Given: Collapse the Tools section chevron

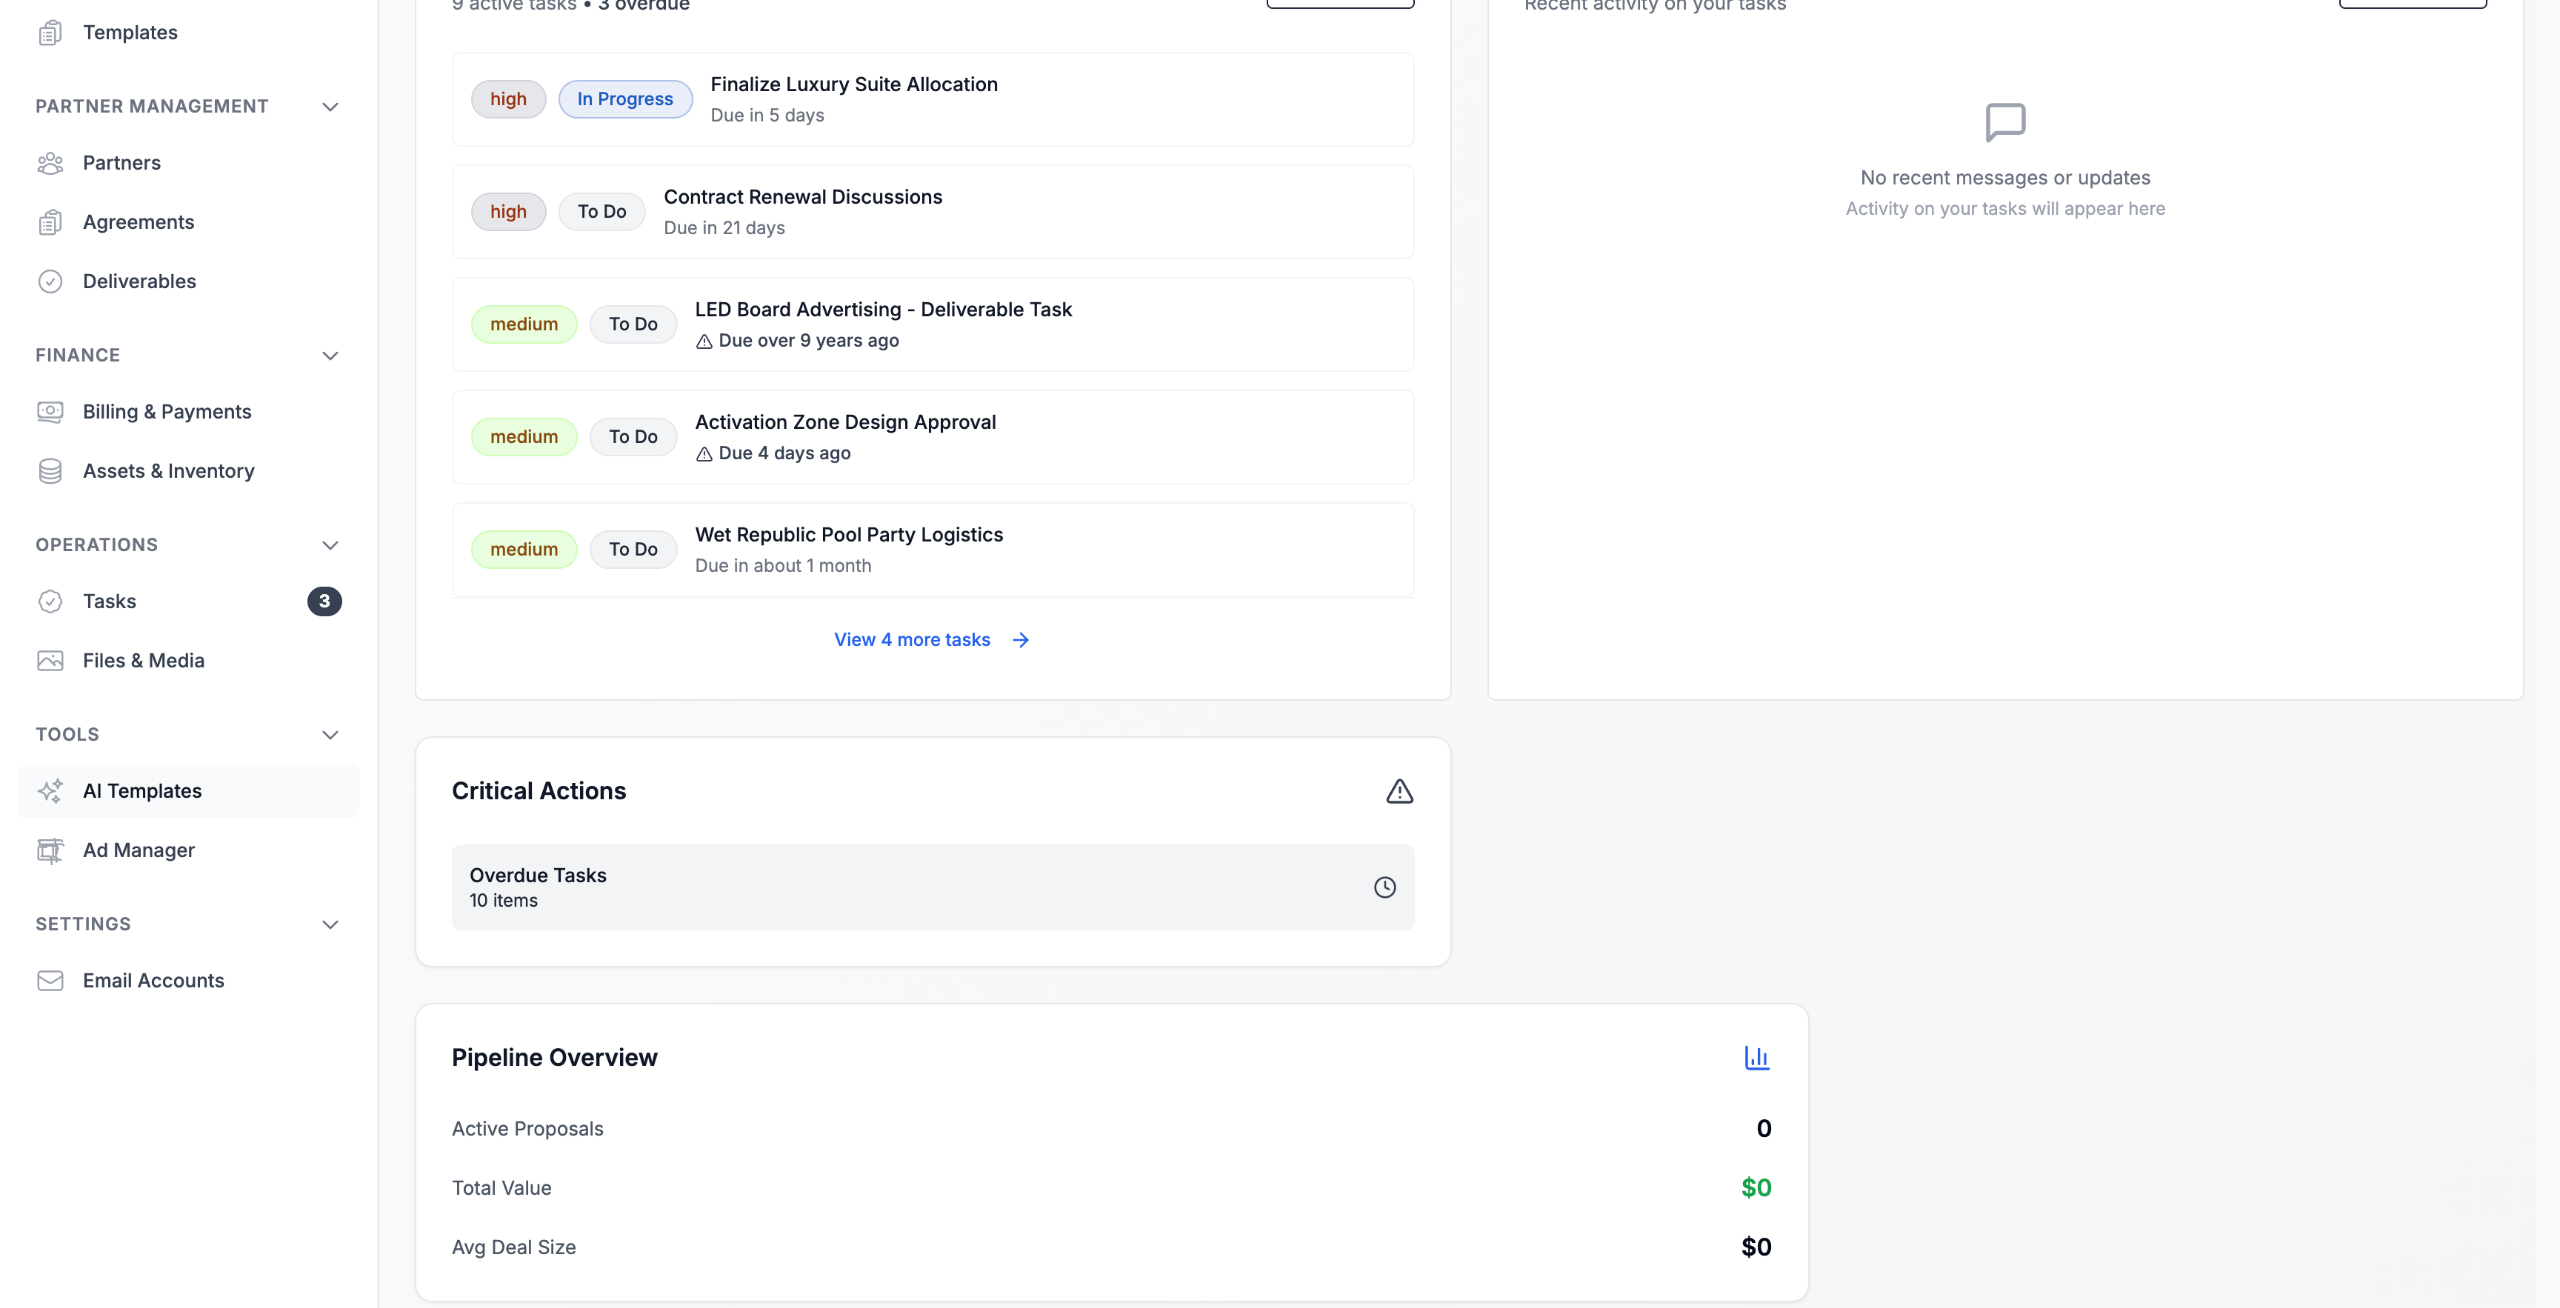Looking at the screenshot, I should click(x=330, y=735).
